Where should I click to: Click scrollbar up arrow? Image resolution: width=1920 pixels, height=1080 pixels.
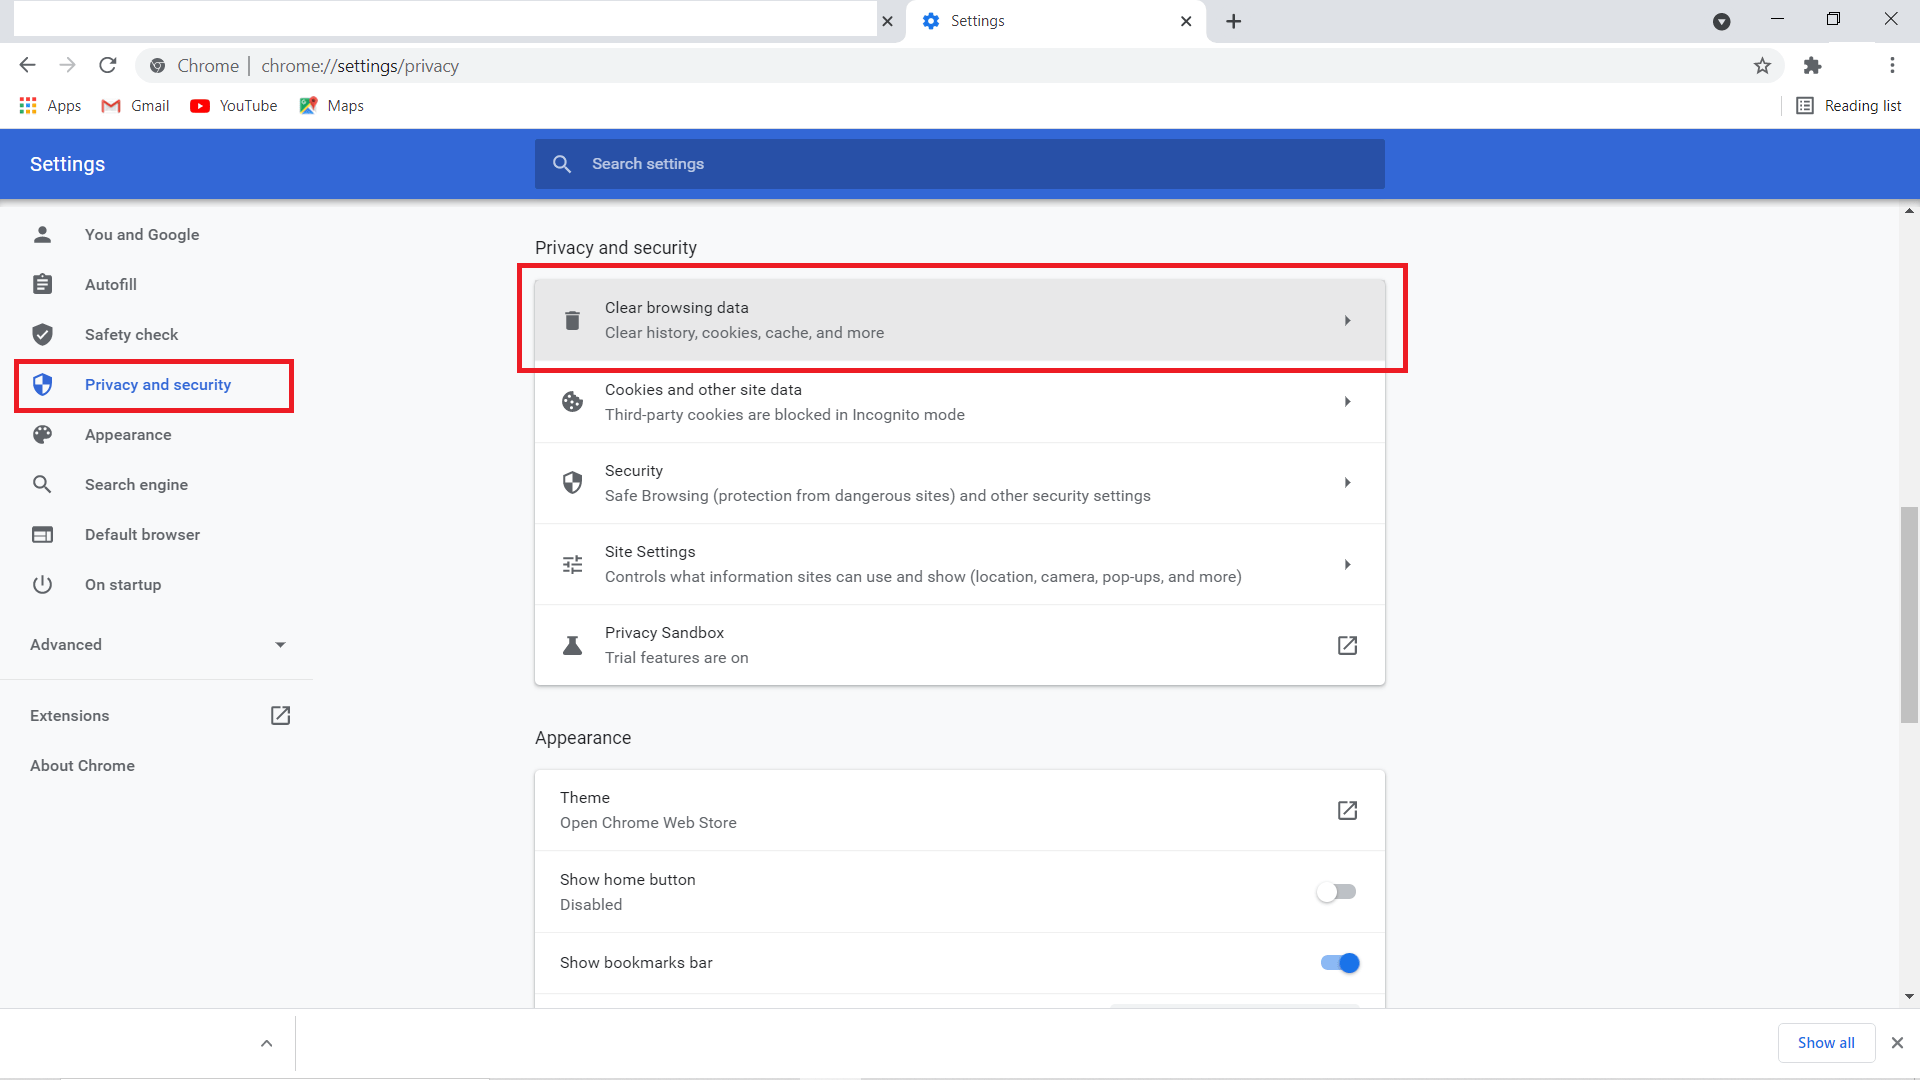1909,211
